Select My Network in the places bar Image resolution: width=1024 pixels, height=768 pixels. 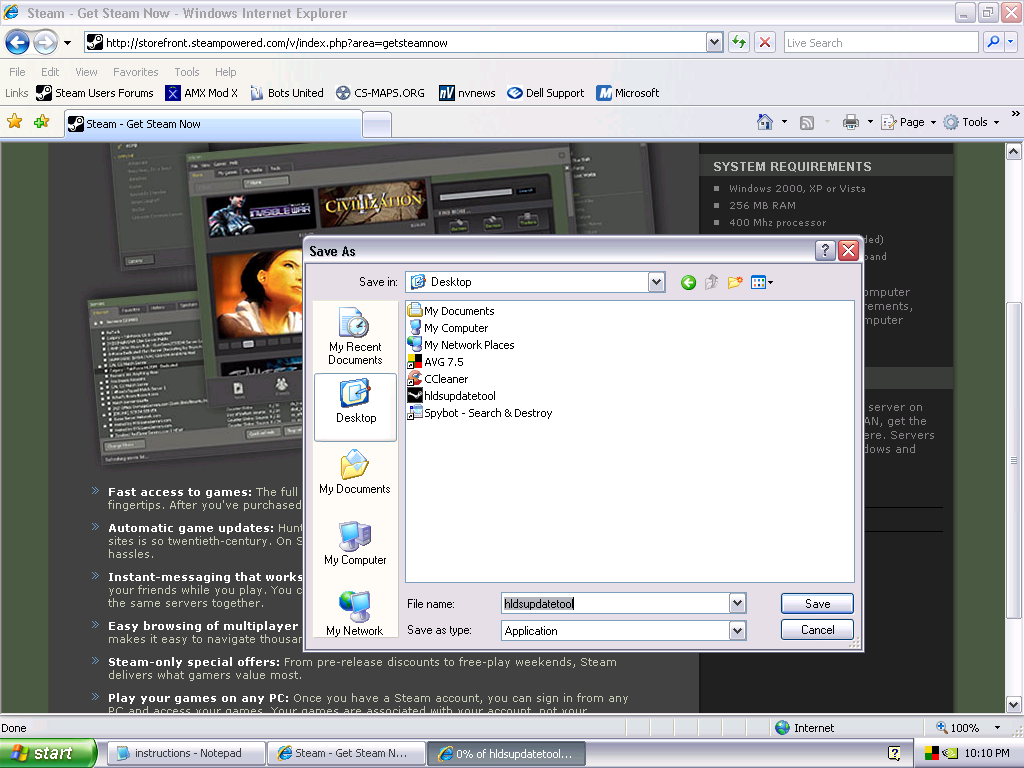(x=355, y=614)
